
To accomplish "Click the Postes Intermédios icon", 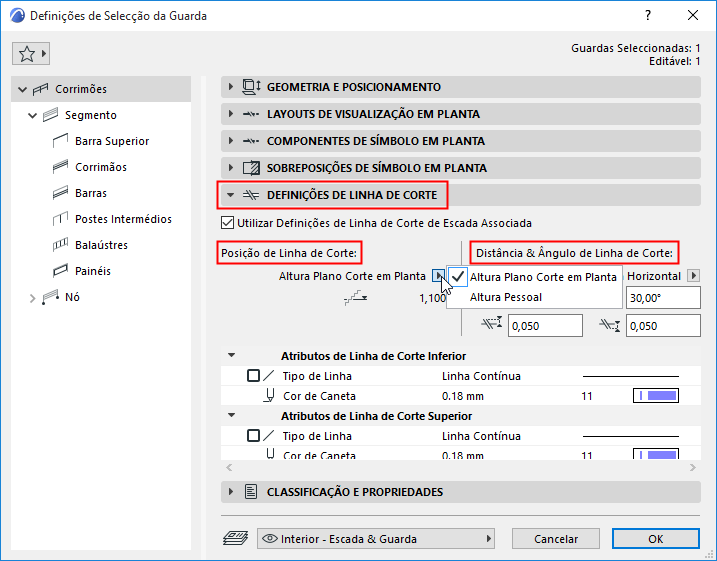I will tap(59, 219).
